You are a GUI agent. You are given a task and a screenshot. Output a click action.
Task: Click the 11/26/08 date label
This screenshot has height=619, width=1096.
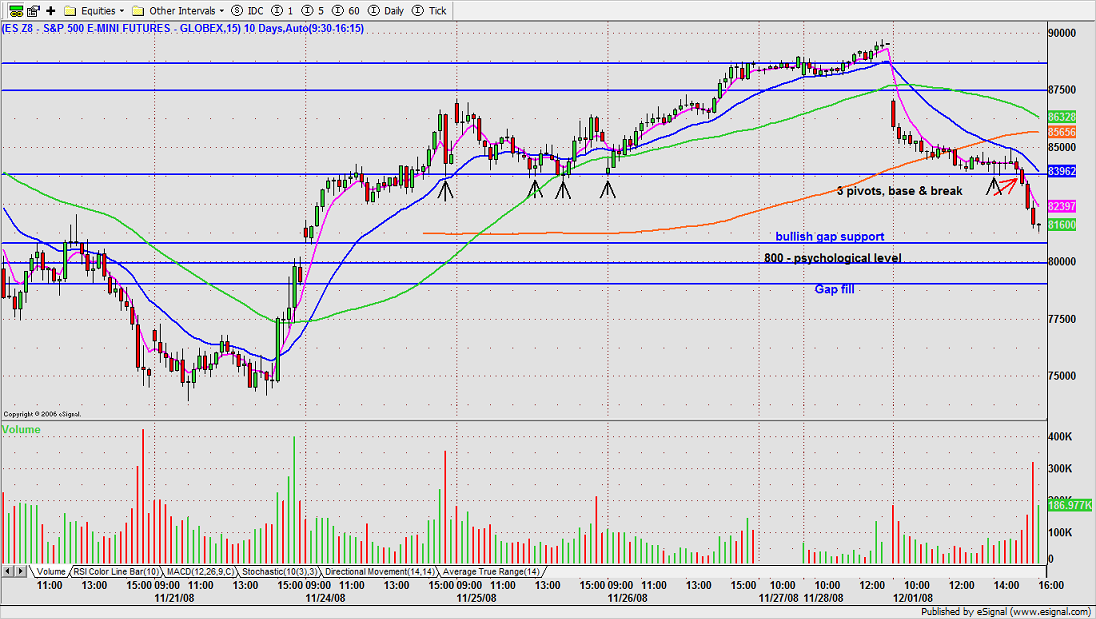click(627, 598)
